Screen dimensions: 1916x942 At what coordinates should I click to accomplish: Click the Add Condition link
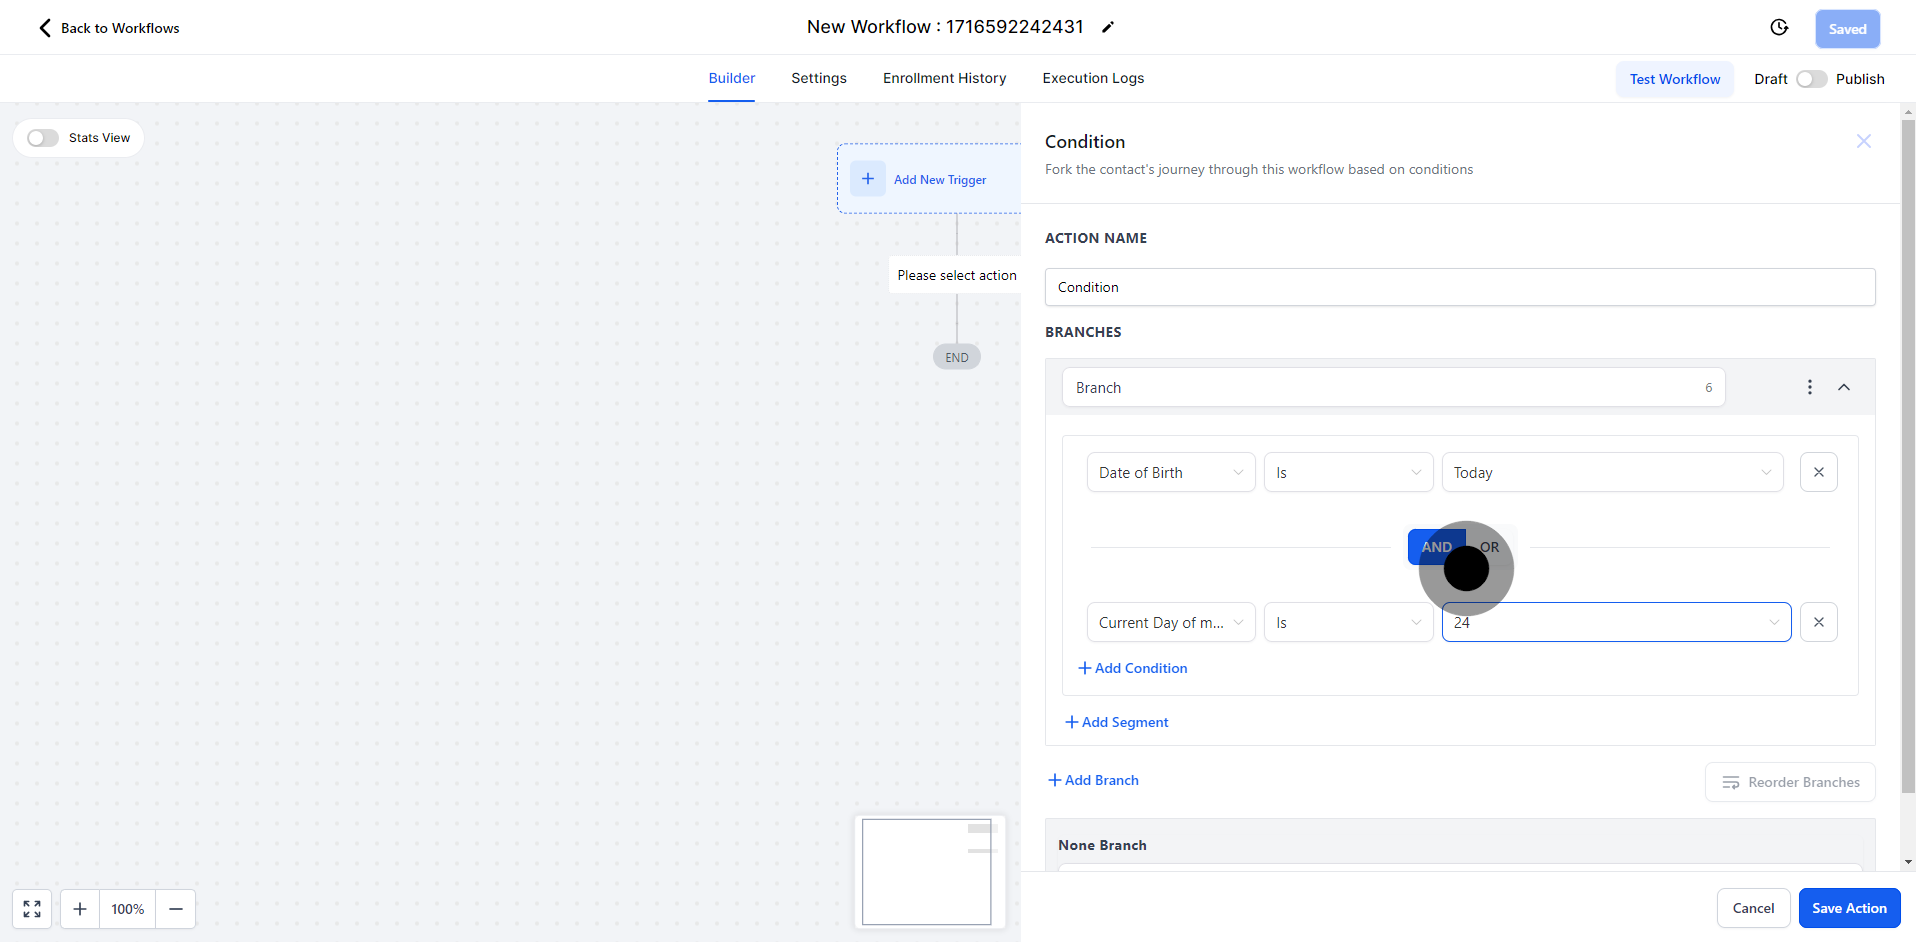pyautogui.click(x=1133, y=668)
